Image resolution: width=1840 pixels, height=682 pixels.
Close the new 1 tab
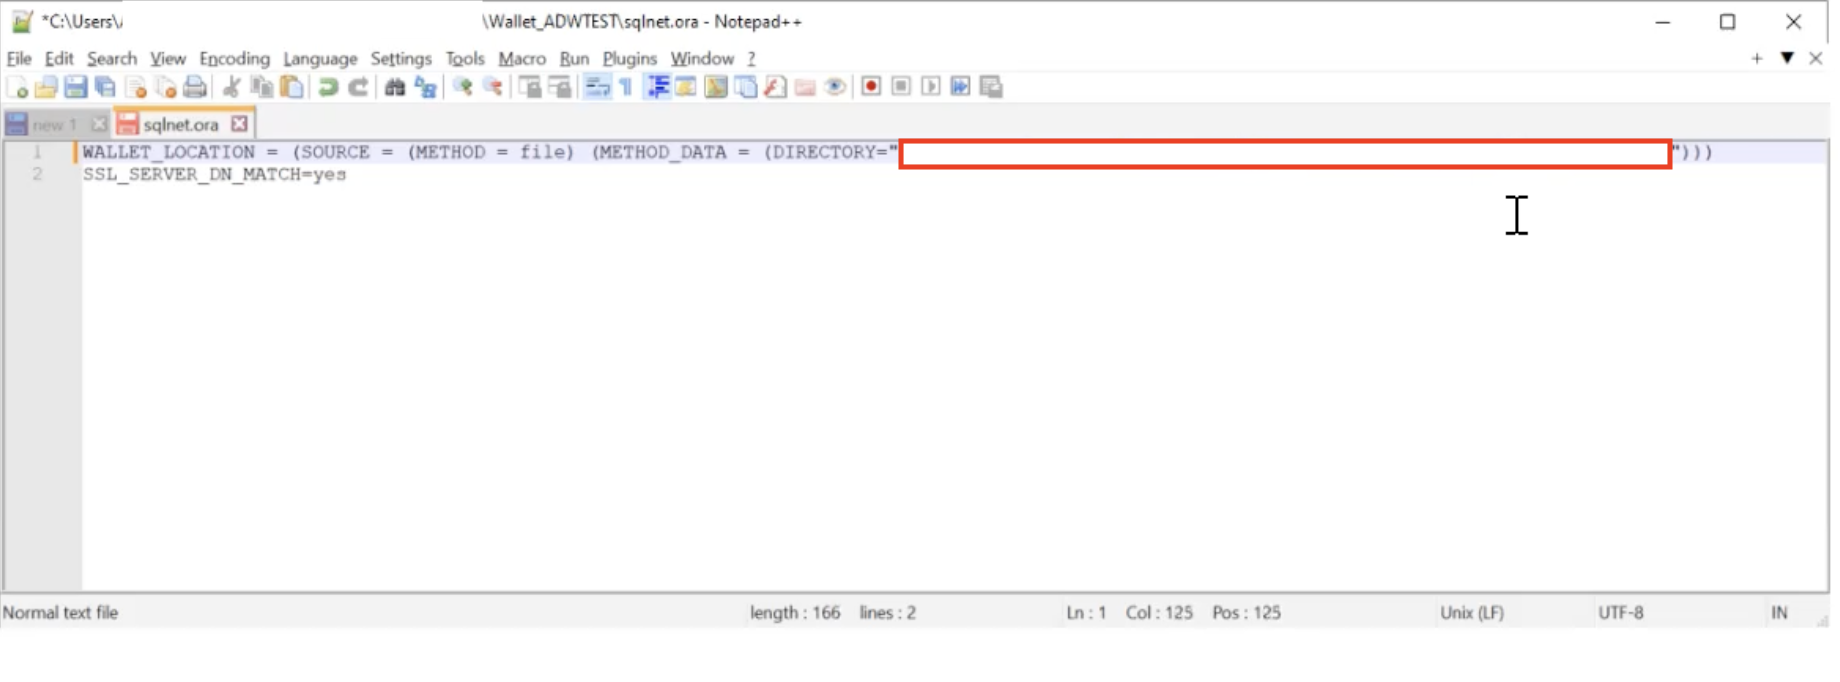(x=98, y=124)
